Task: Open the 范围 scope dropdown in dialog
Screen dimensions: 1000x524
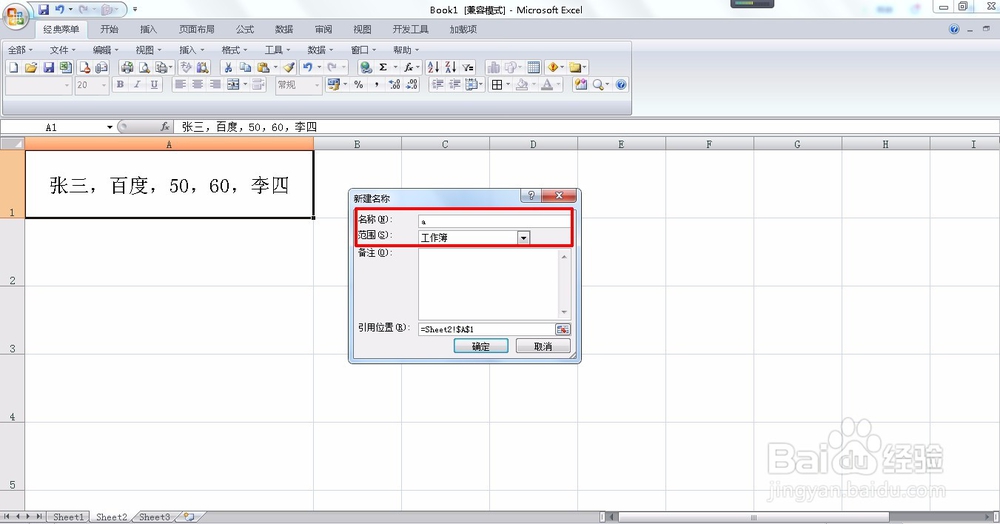Action: click(523, 237)
